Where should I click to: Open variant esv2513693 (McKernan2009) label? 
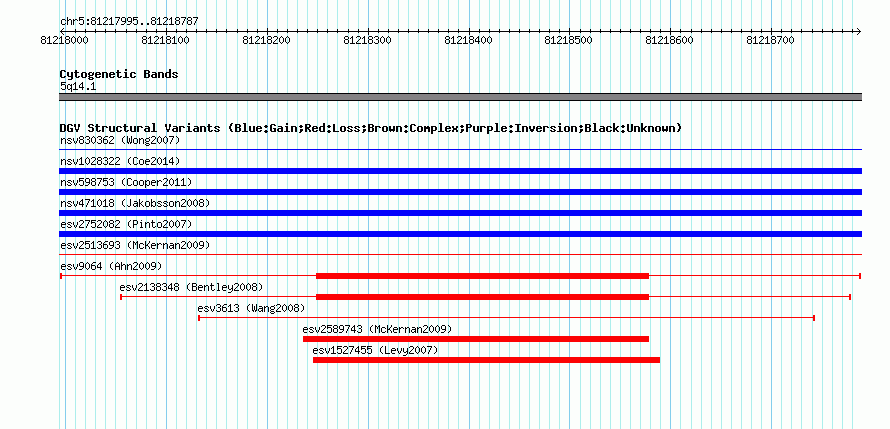tap(135, 245)
